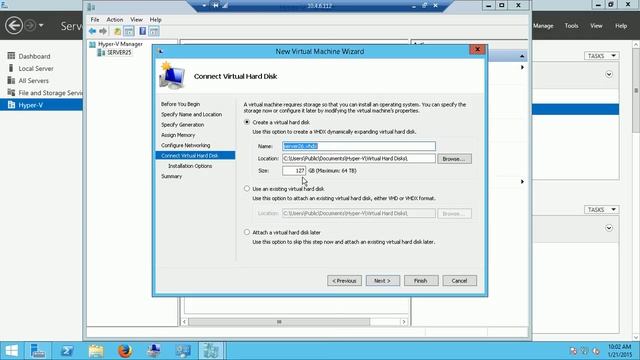This screenshot has height=360, width=640.
Task: Open the remote connection bar dropdown arrow
Action: click(204, 6)
